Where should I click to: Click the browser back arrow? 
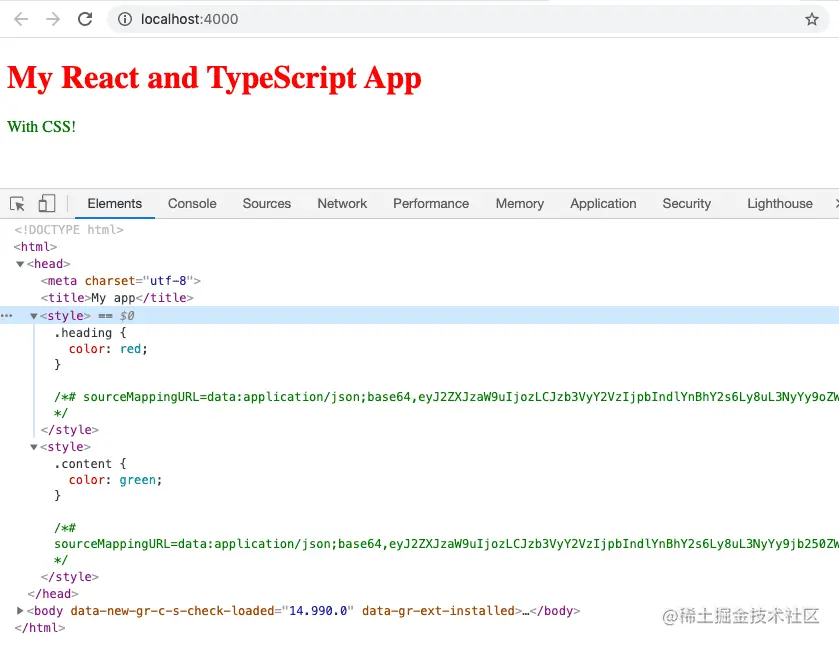(x=21, y=19)
